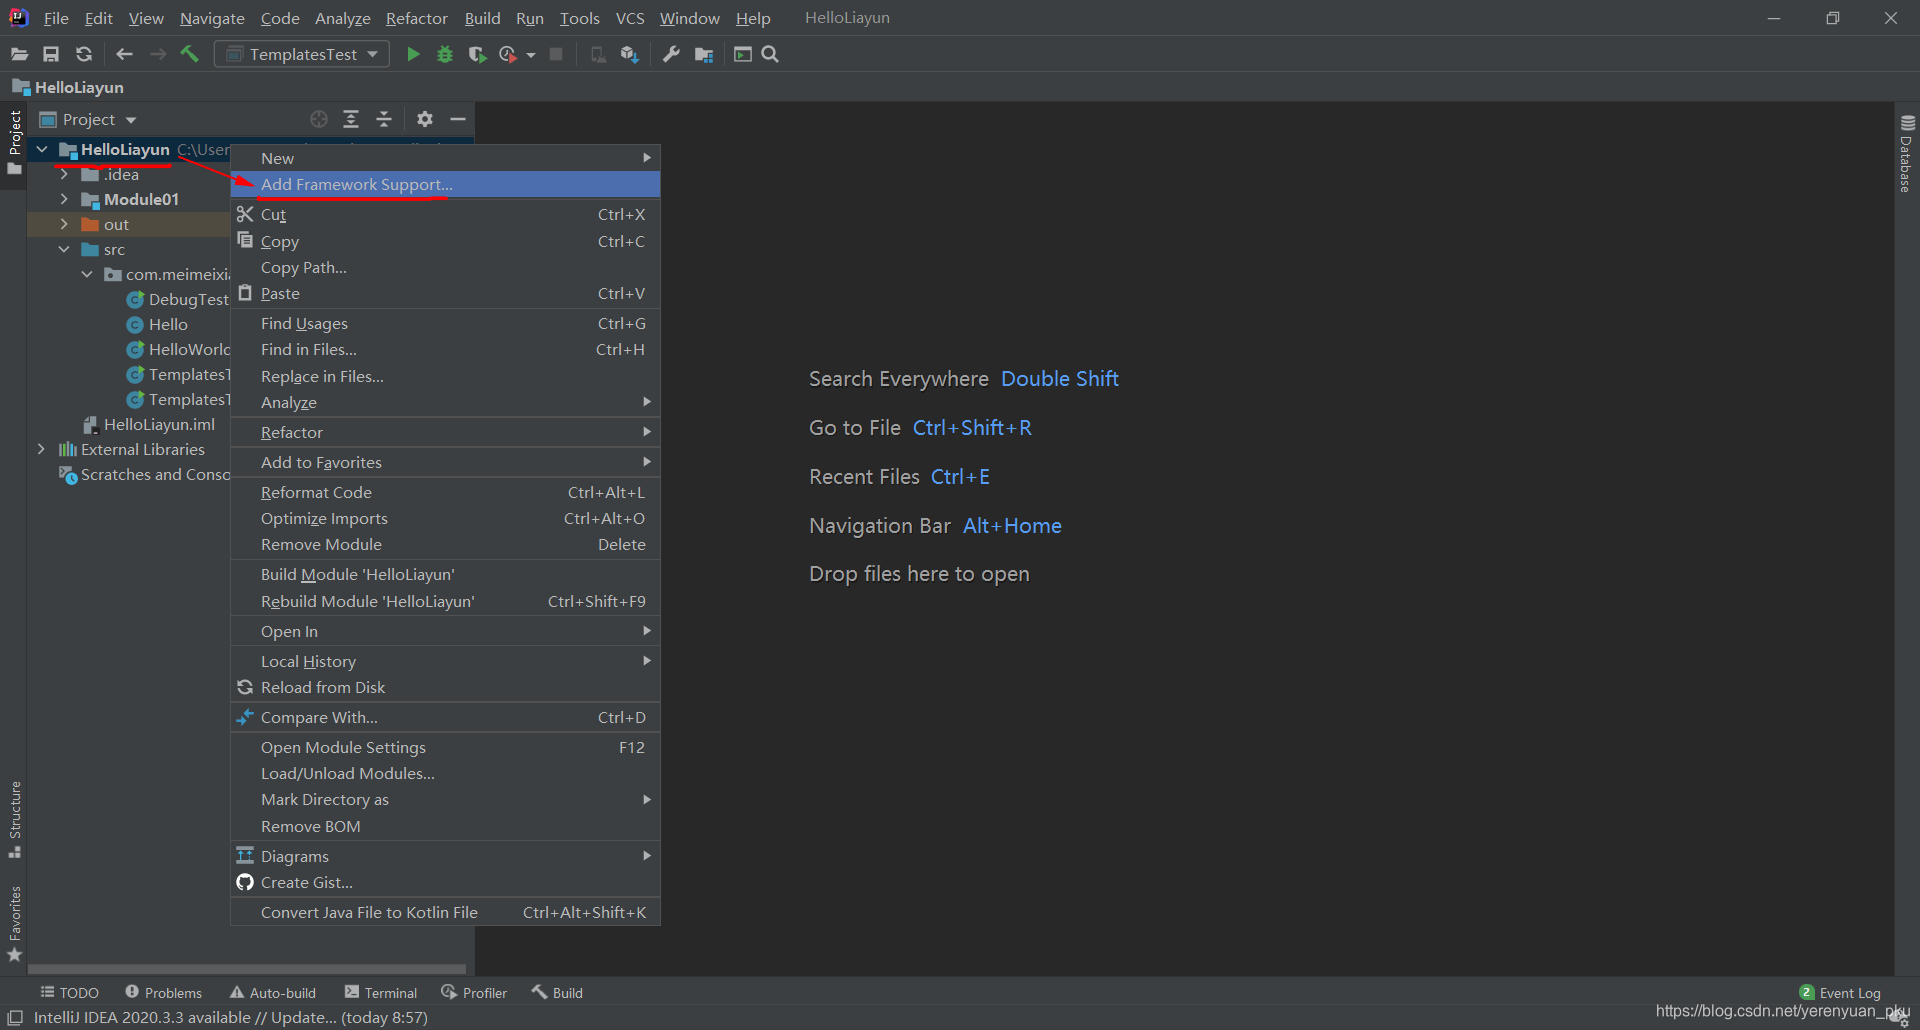1920x1030 pixels.
Task: Hide the Project panel with the minus icon
Action: [x=458, y=119]
